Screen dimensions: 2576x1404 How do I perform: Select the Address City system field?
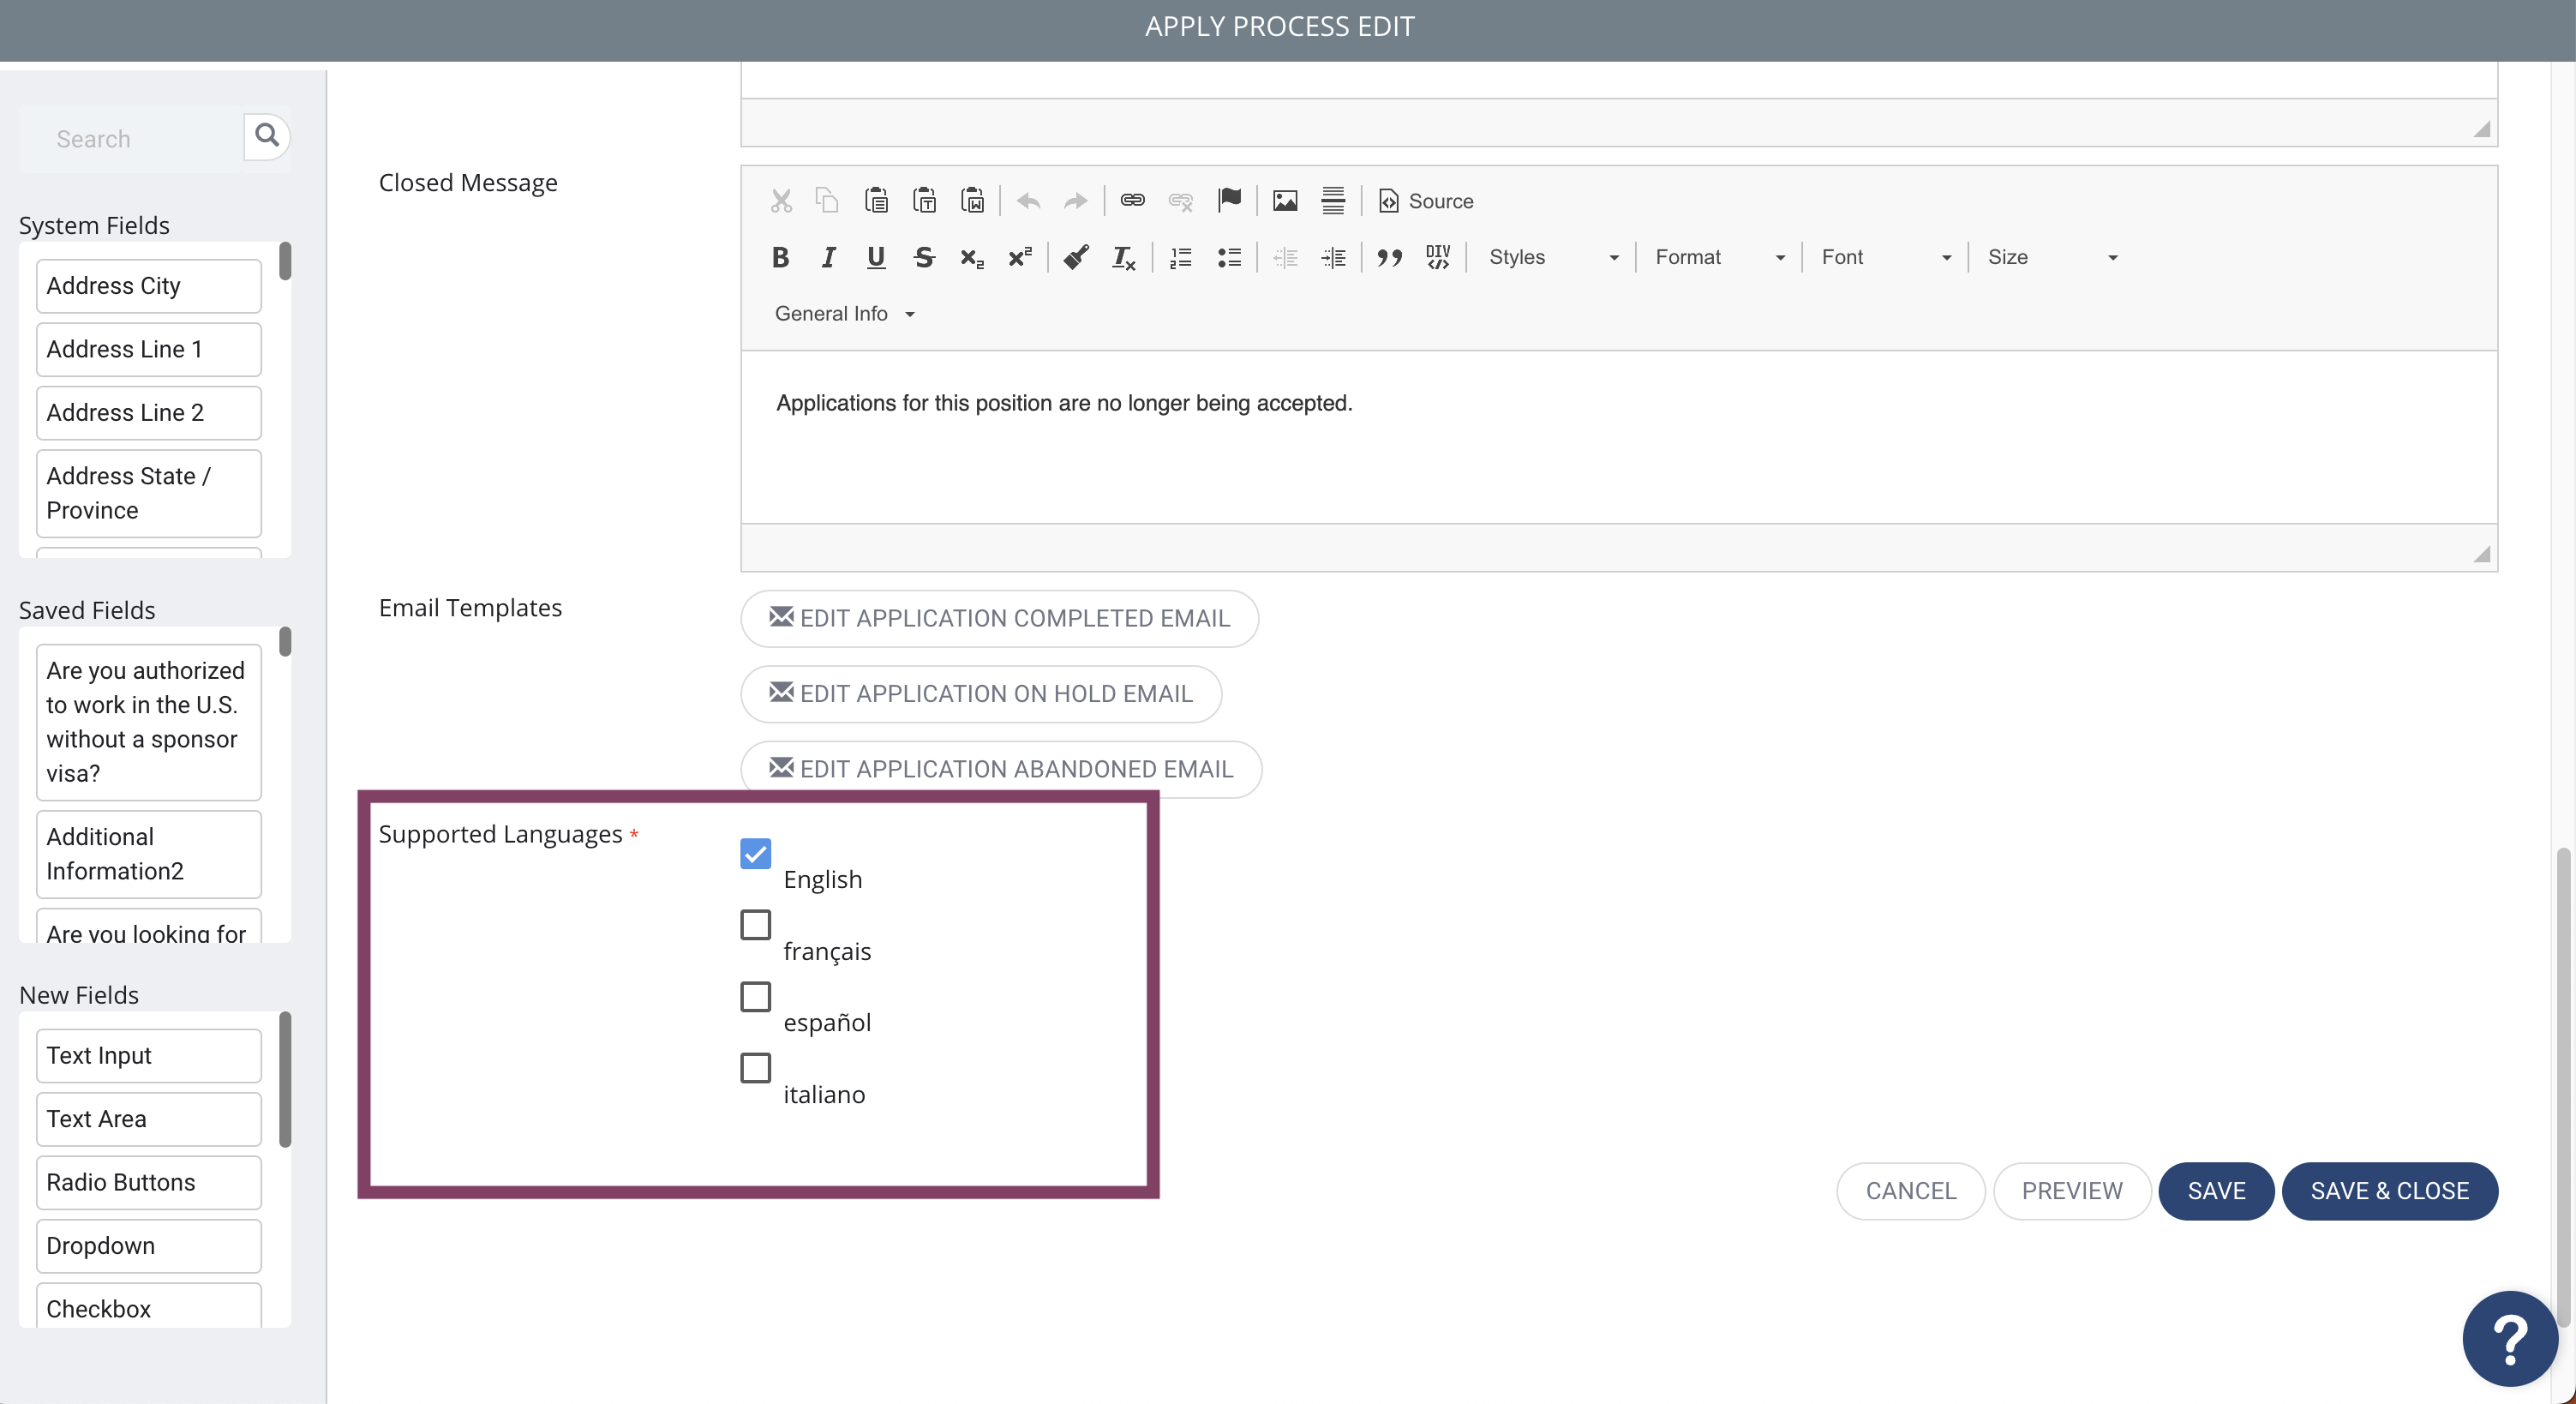coord(149,286)
